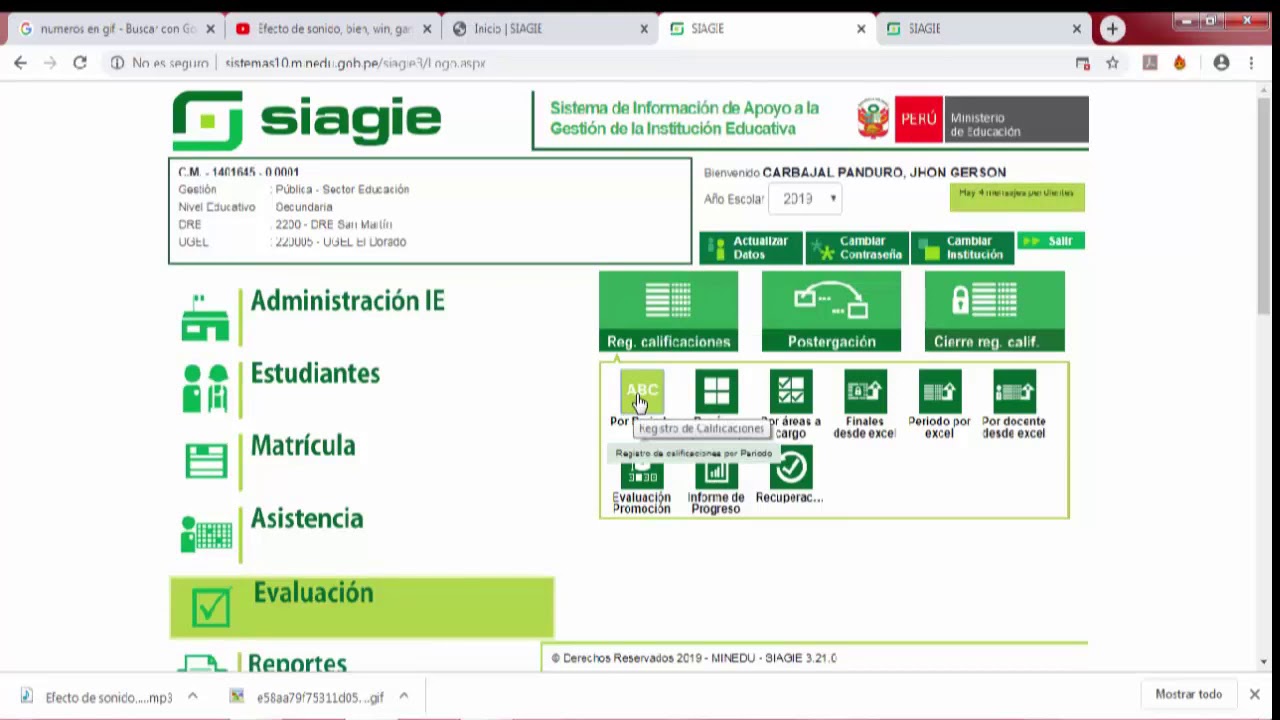Click the 'Cambiar Contraseña' button

pos(857,248)
